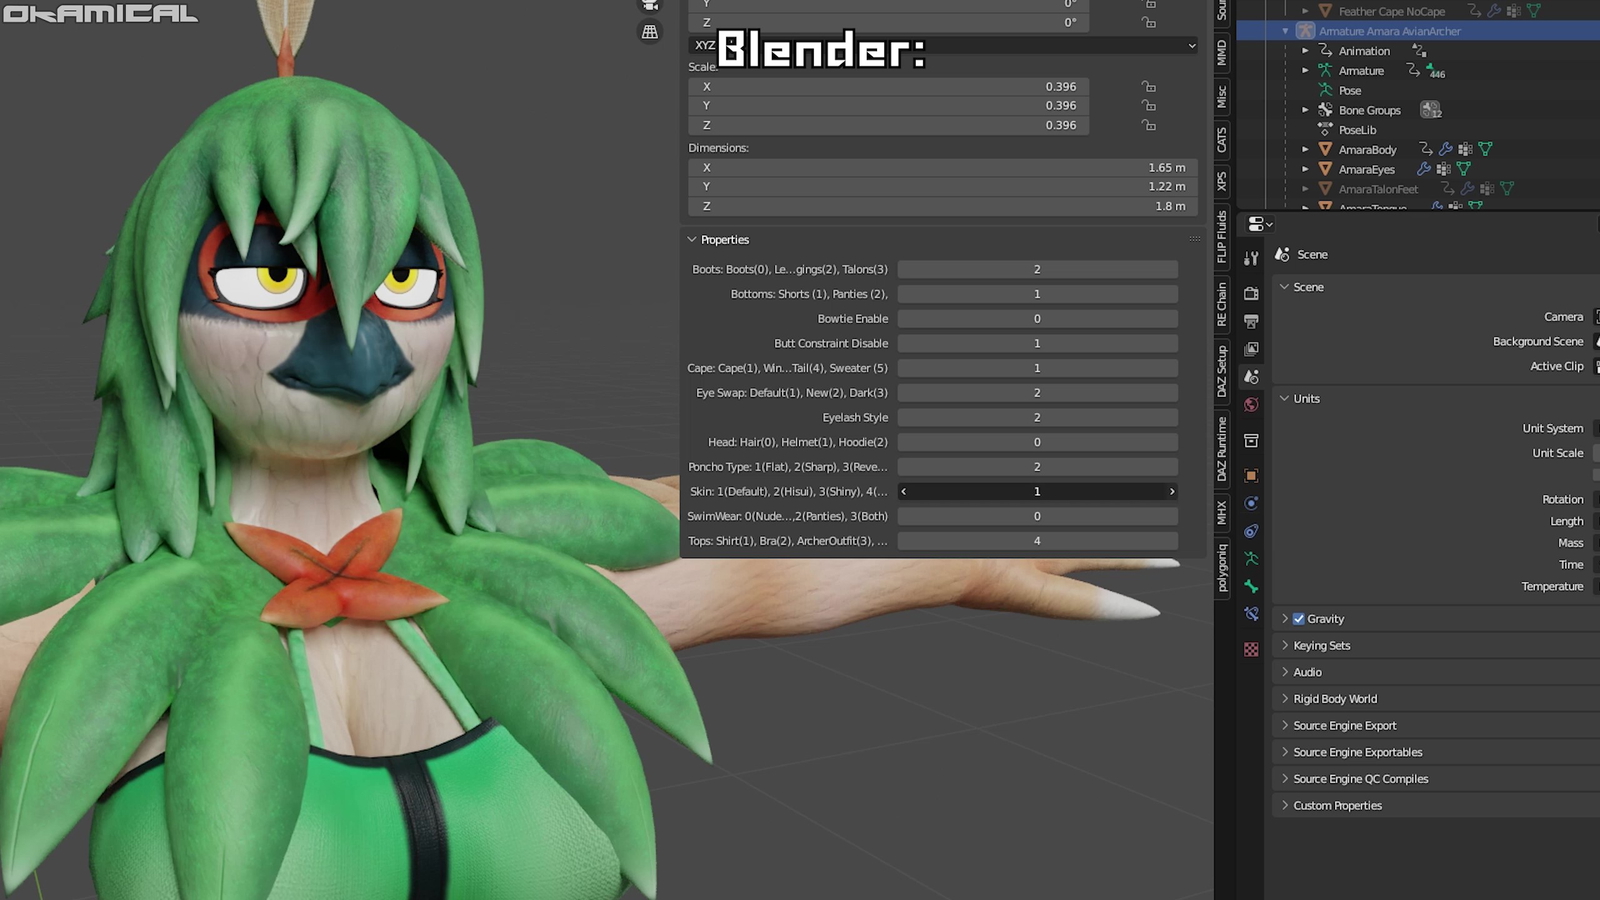Open the Output properties (printer icon)
The width and height of the screenshot is (1600, 900).
point(1251,321)
